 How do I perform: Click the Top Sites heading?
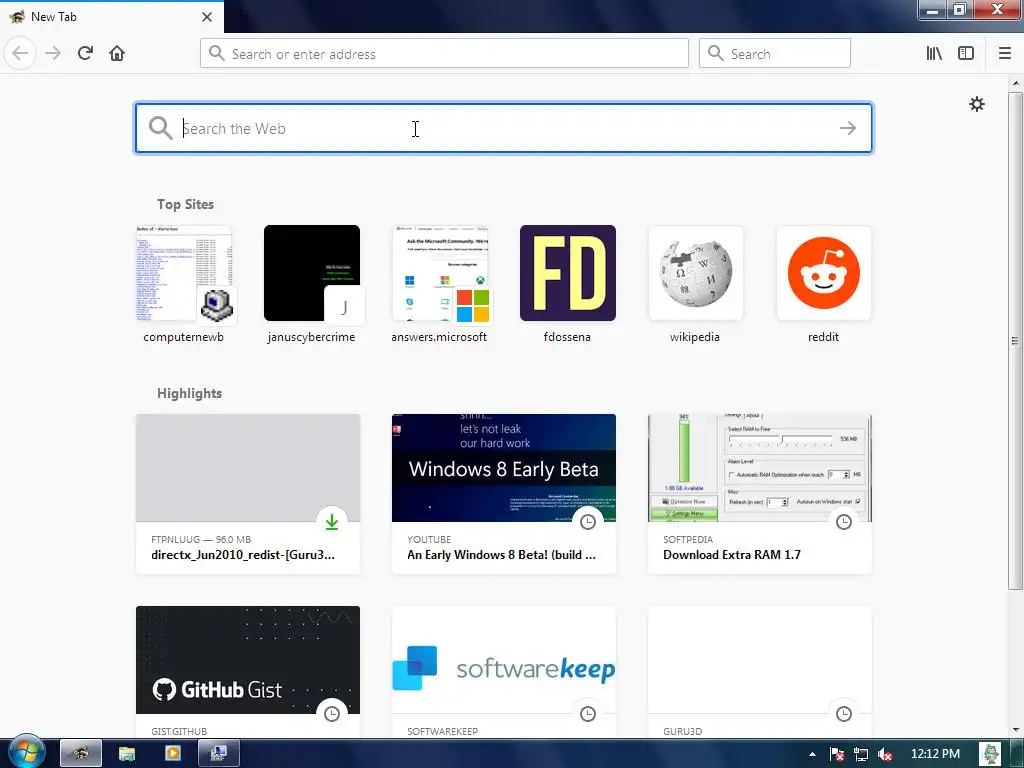point(185,204)
